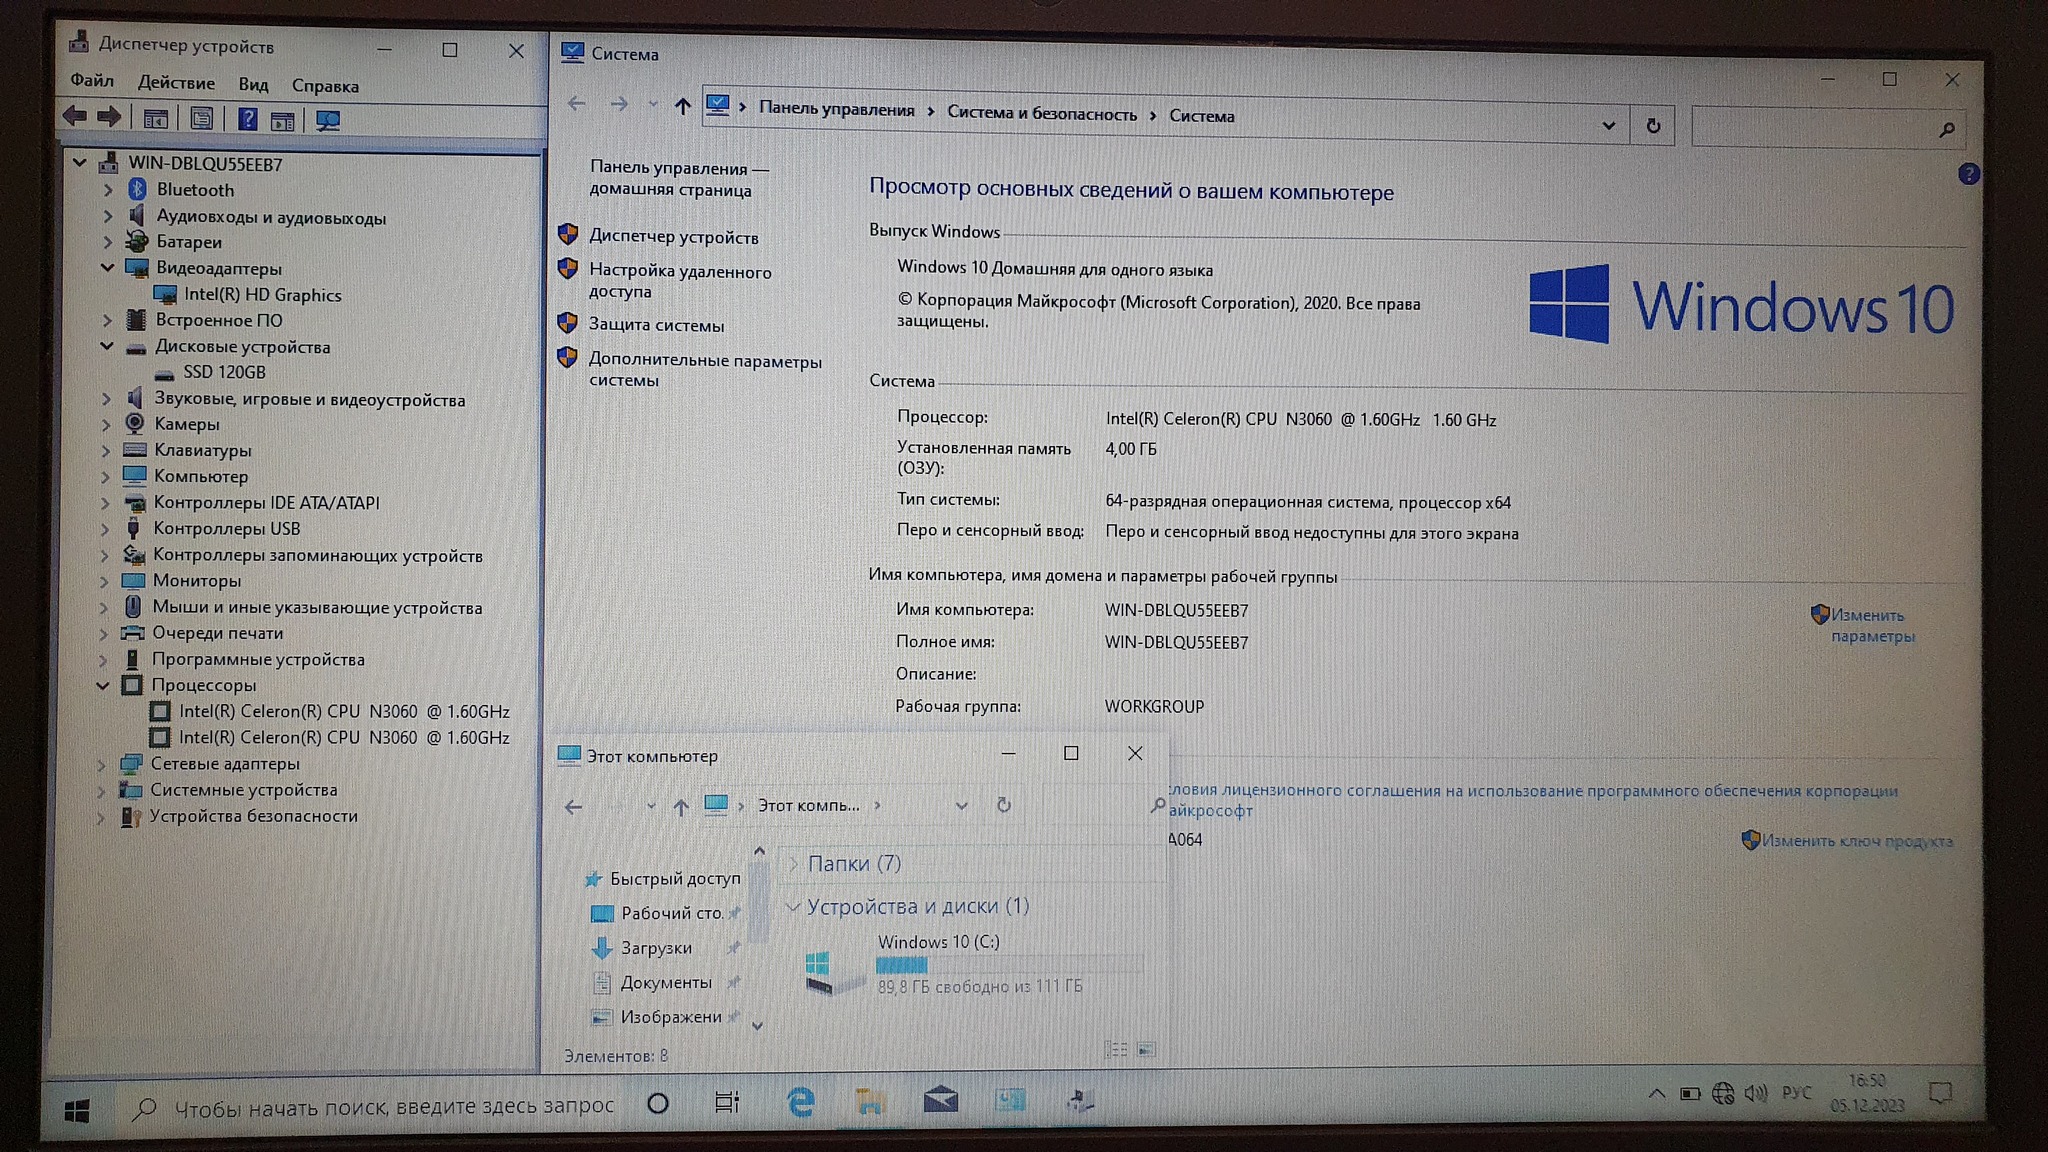Click the Task View taskbar icon
The image size is (2048, 1152).
coord(727,1102)
